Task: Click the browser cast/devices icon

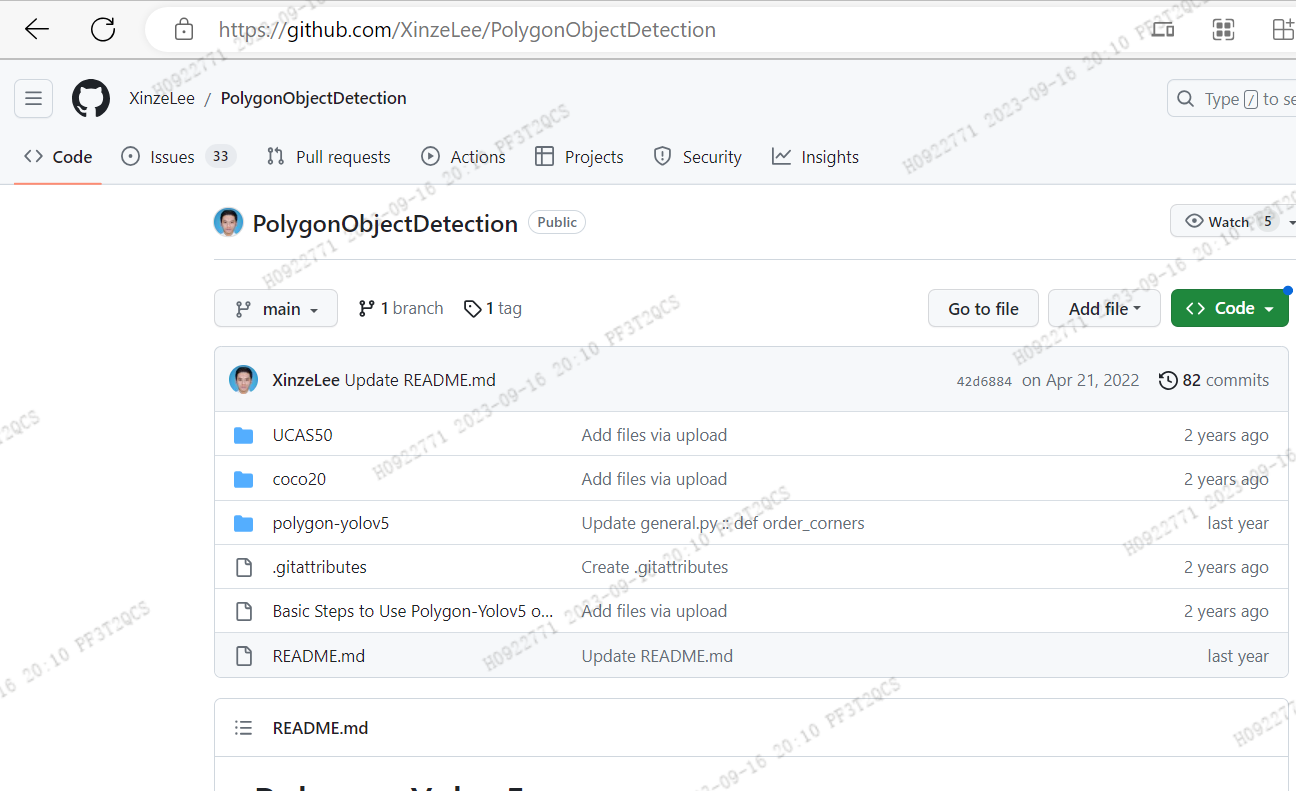Action: (x=1163, y=30)
